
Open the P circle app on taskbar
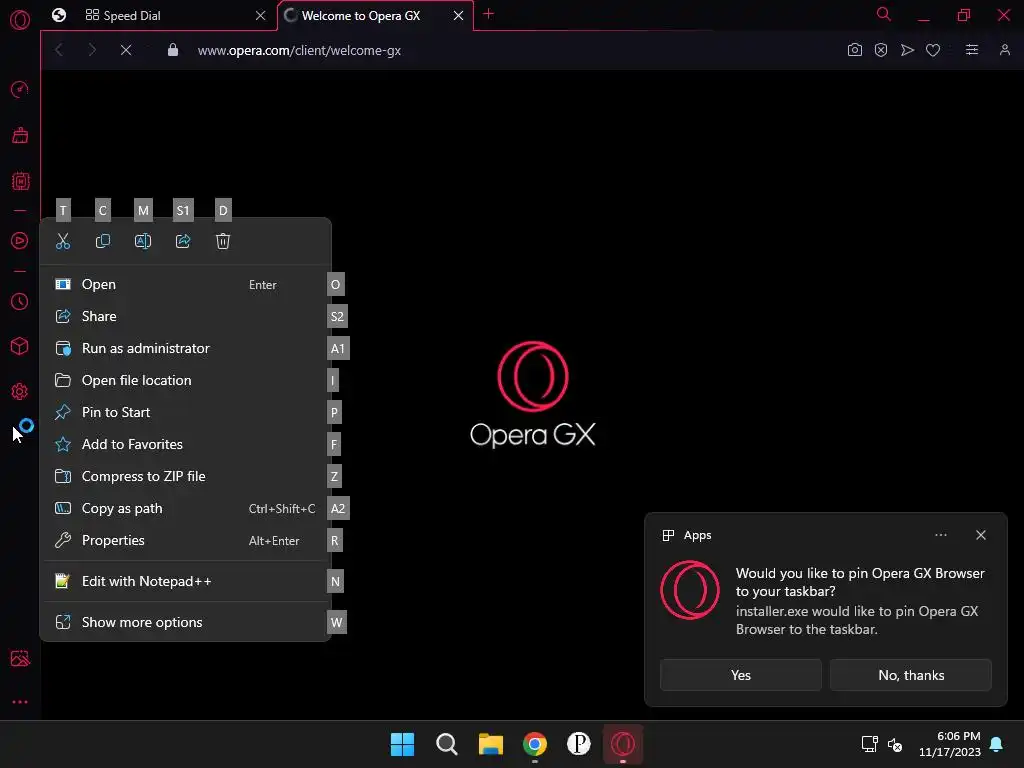tap(579, 744)
